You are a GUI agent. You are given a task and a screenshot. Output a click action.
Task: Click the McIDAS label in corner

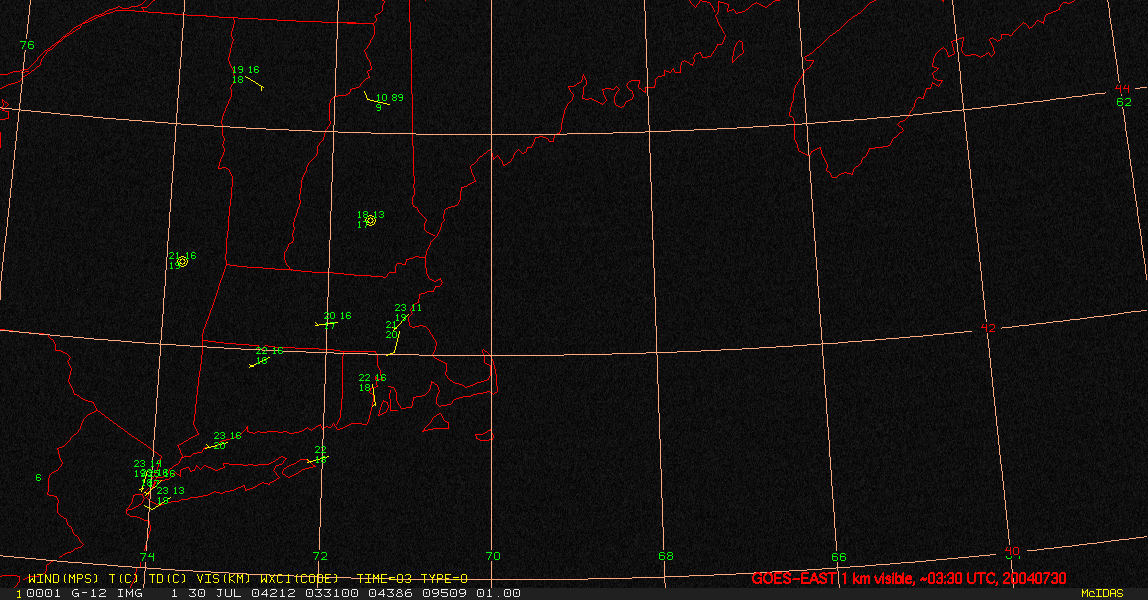[x=1103, y=593]
